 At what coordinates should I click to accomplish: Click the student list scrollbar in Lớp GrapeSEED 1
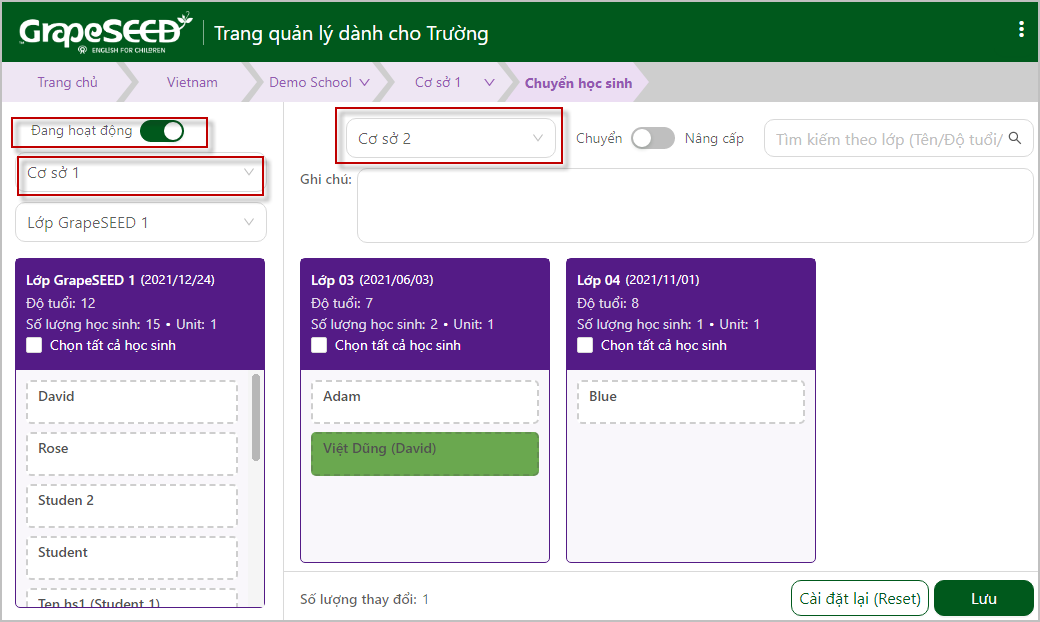[256, 418]
